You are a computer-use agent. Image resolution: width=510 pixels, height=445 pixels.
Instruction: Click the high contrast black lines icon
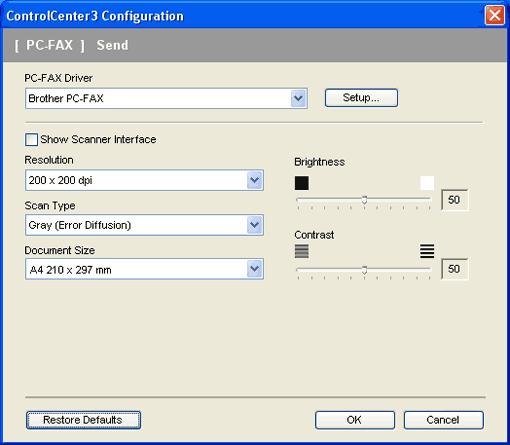[x=427, y=251]
